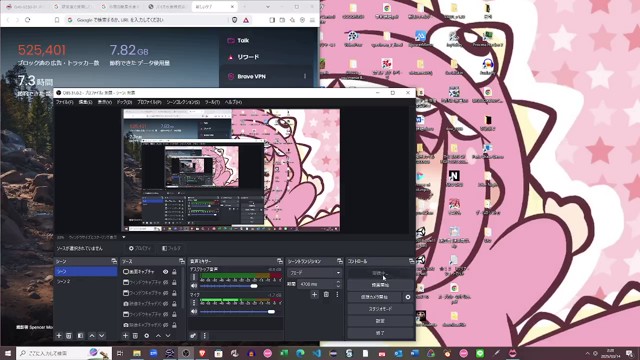Viewport: 640px width, 360px height.
Task: Add a new scene with plus icon
Action: (x=59, y=336)
